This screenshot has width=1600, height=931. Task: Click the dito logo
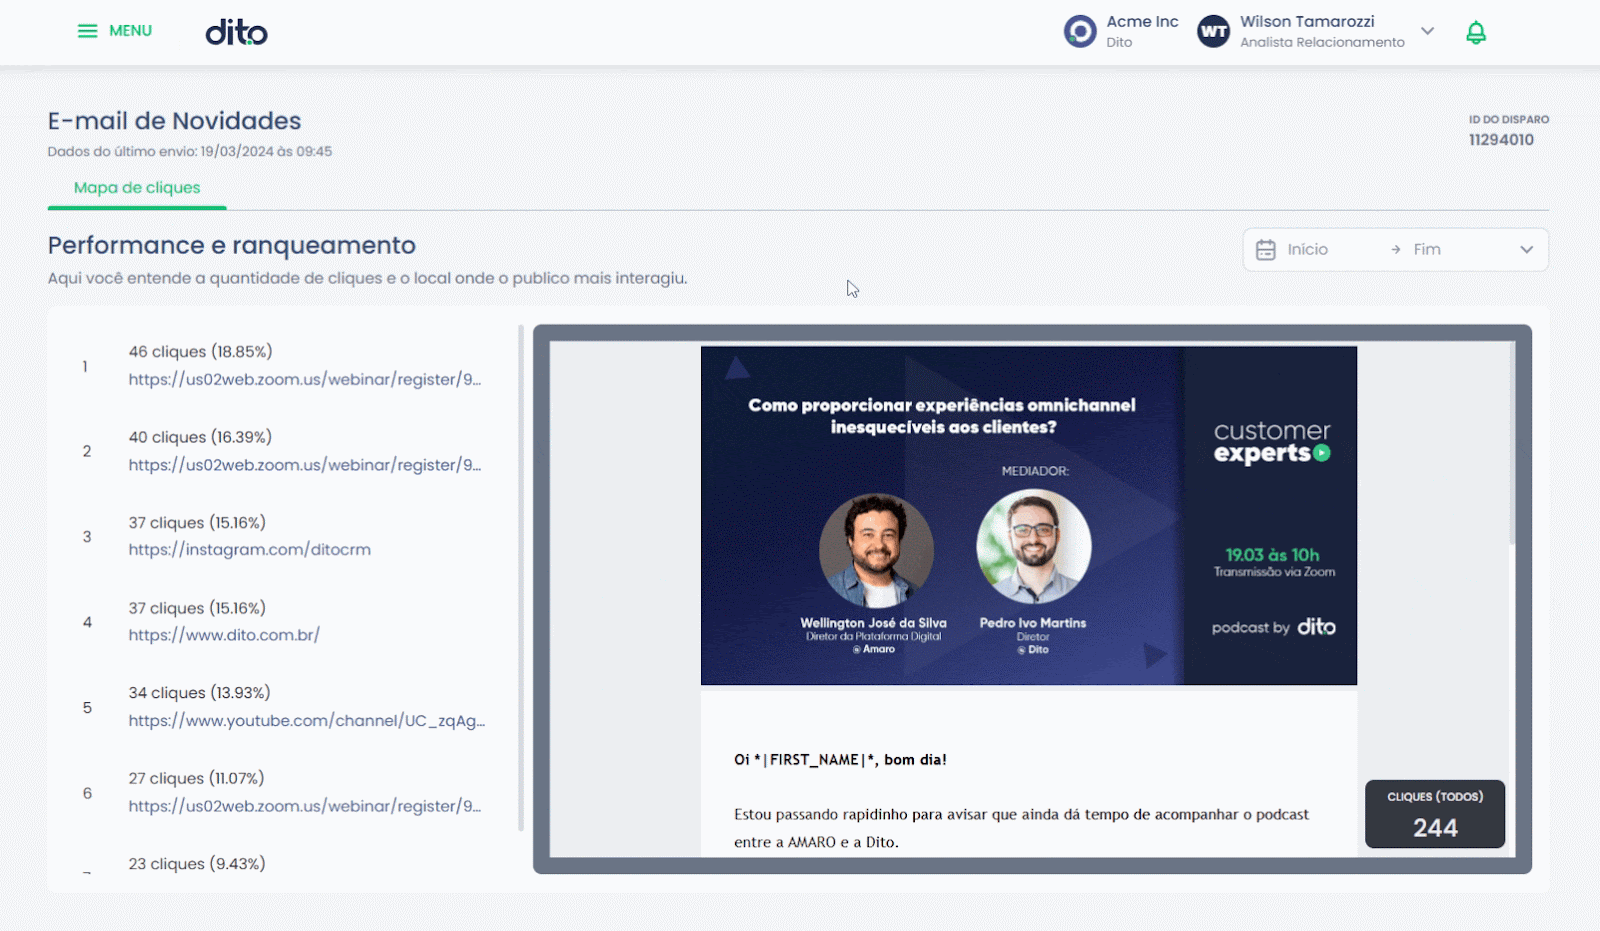[236, 32]
